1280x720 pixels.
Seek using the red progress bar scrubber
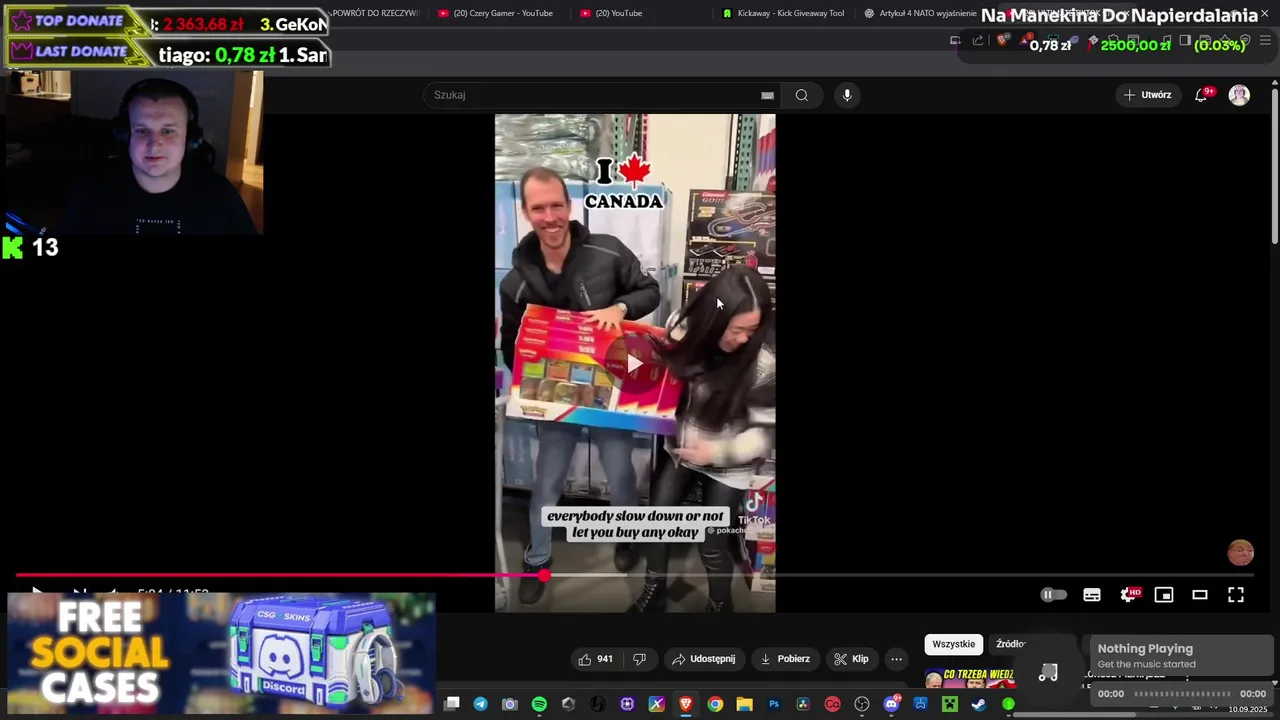pos(543,575)
